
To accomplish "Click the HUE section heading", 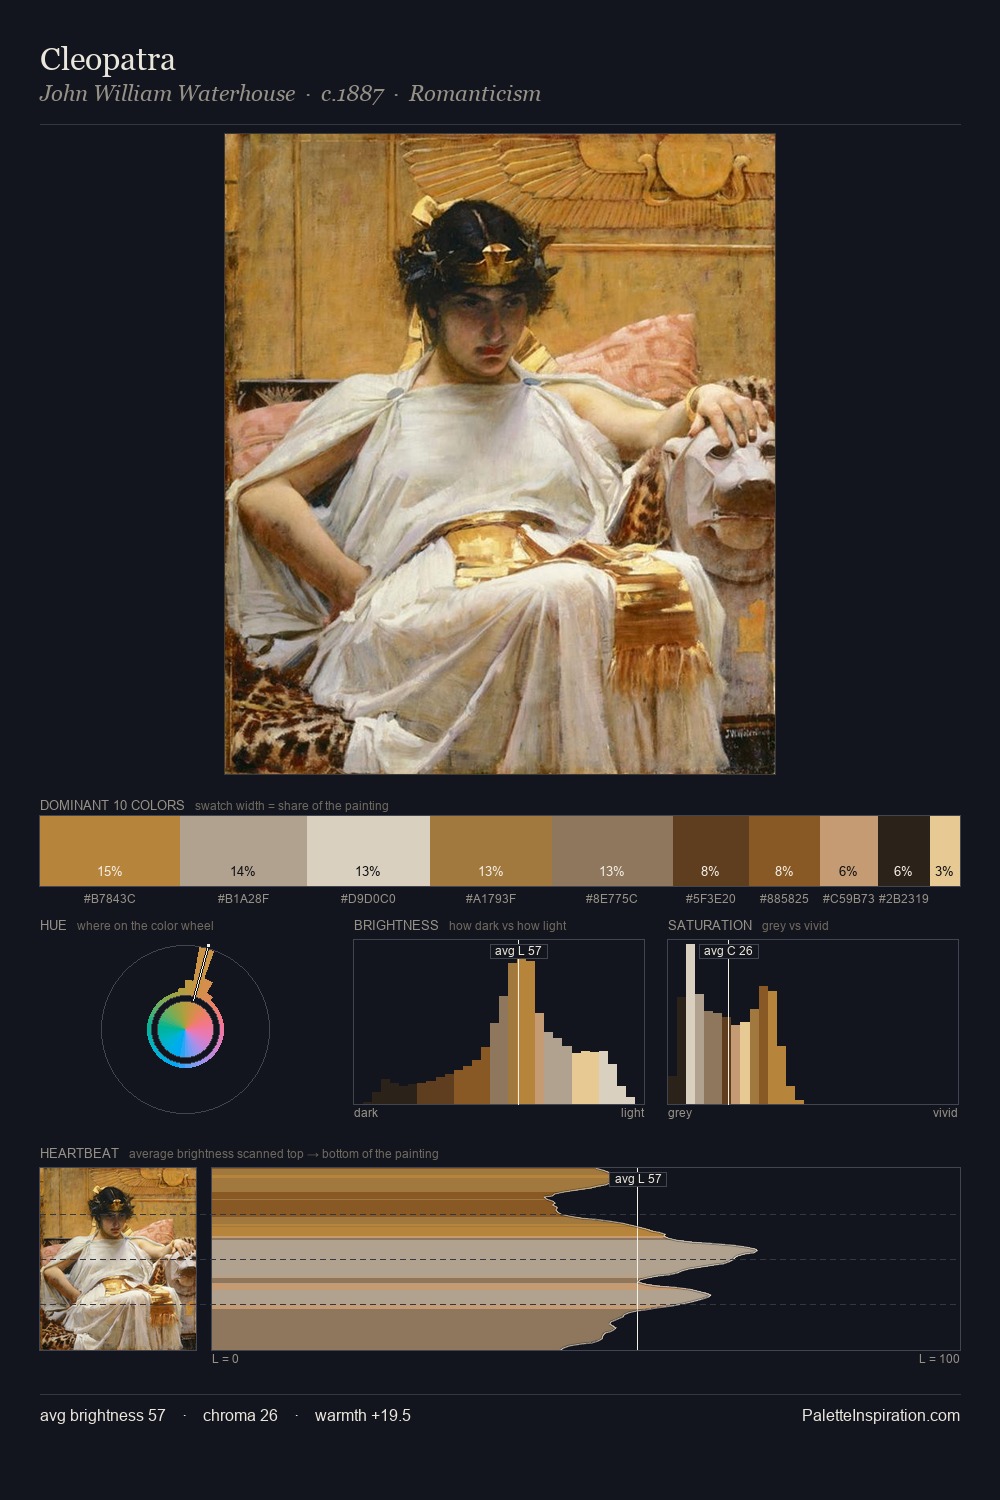I will (x=53, y=925).
